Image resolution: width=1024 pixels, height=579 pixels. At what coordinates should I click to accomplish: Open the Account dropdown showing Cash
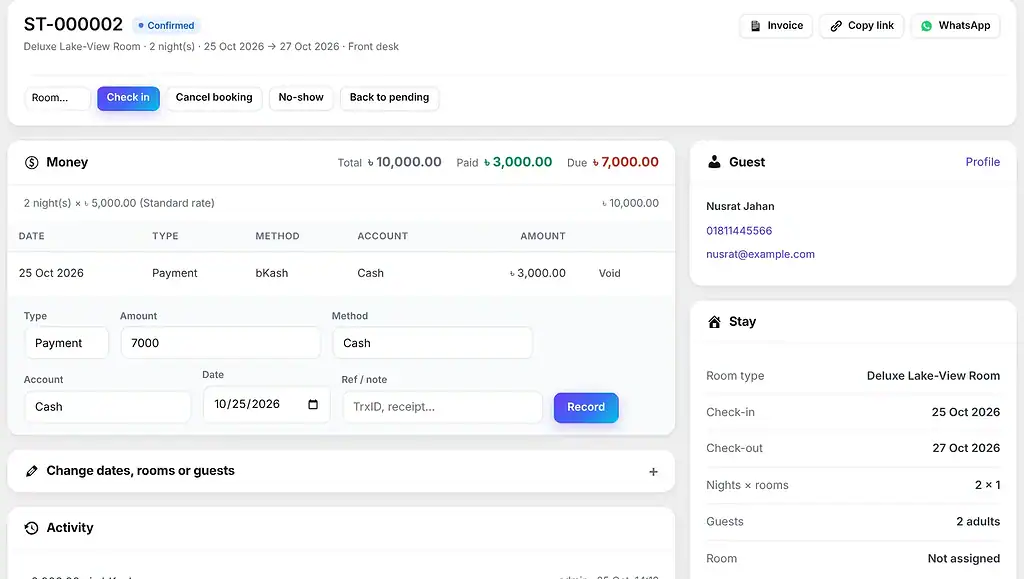[x=108, y=407]
